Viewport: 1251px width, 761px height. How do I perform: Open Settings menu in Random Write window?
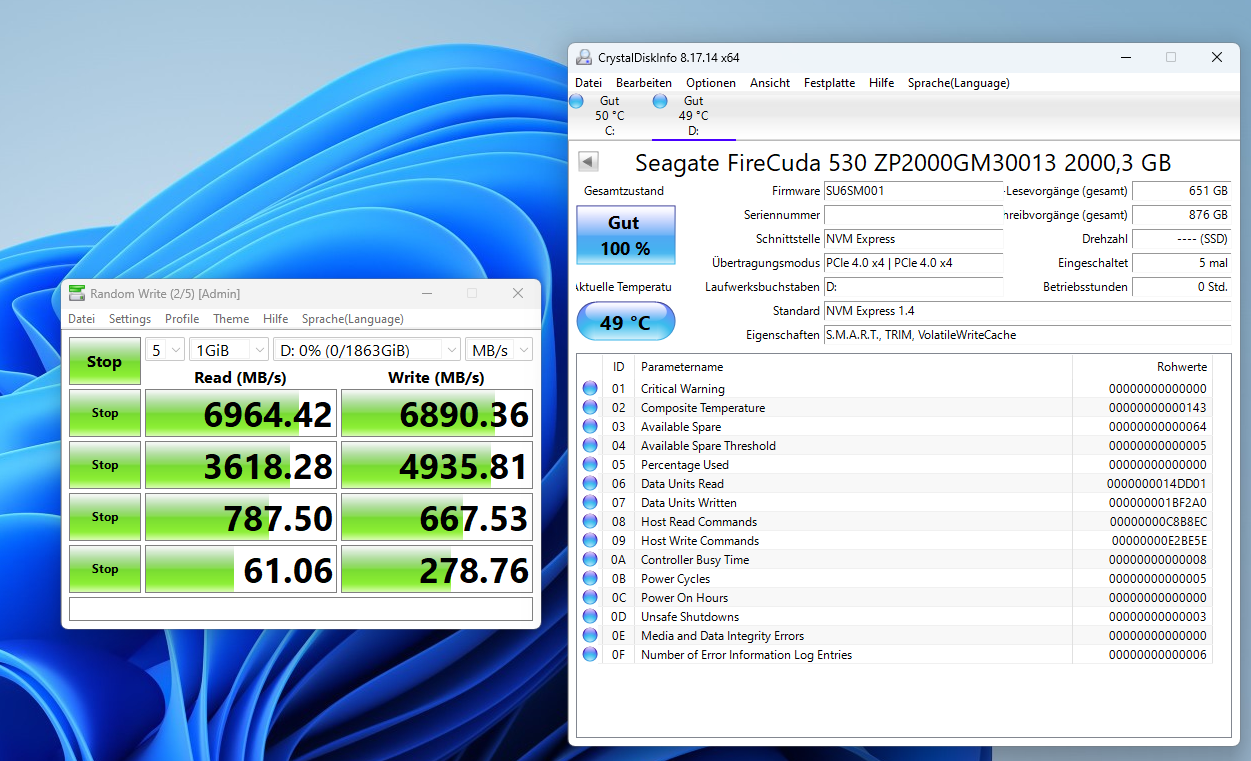130,319
